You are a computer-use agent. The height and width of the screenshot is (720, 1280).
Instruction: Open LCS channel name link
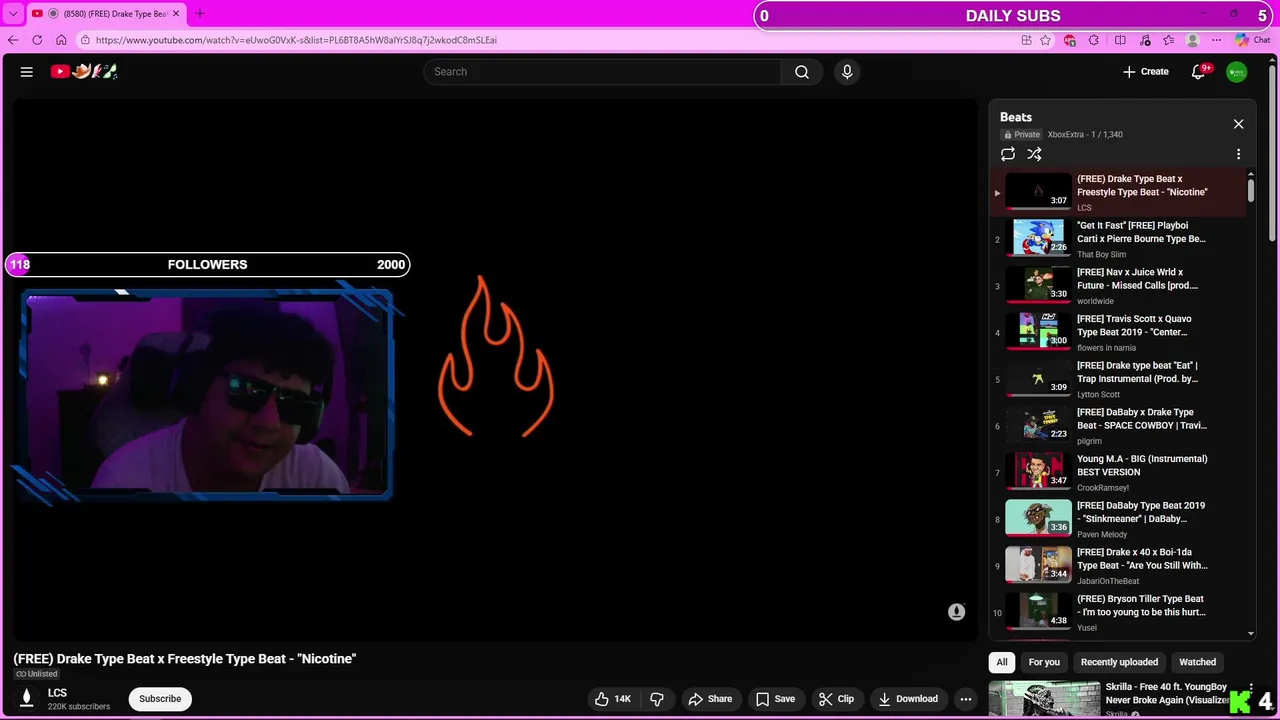57,693
